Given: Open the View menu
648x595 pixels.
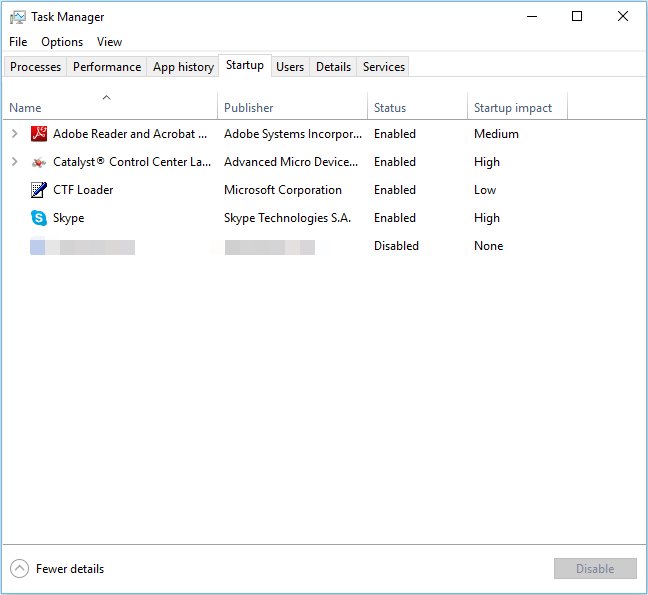Looking at the screenshot, I should click(x=110, y=42).
